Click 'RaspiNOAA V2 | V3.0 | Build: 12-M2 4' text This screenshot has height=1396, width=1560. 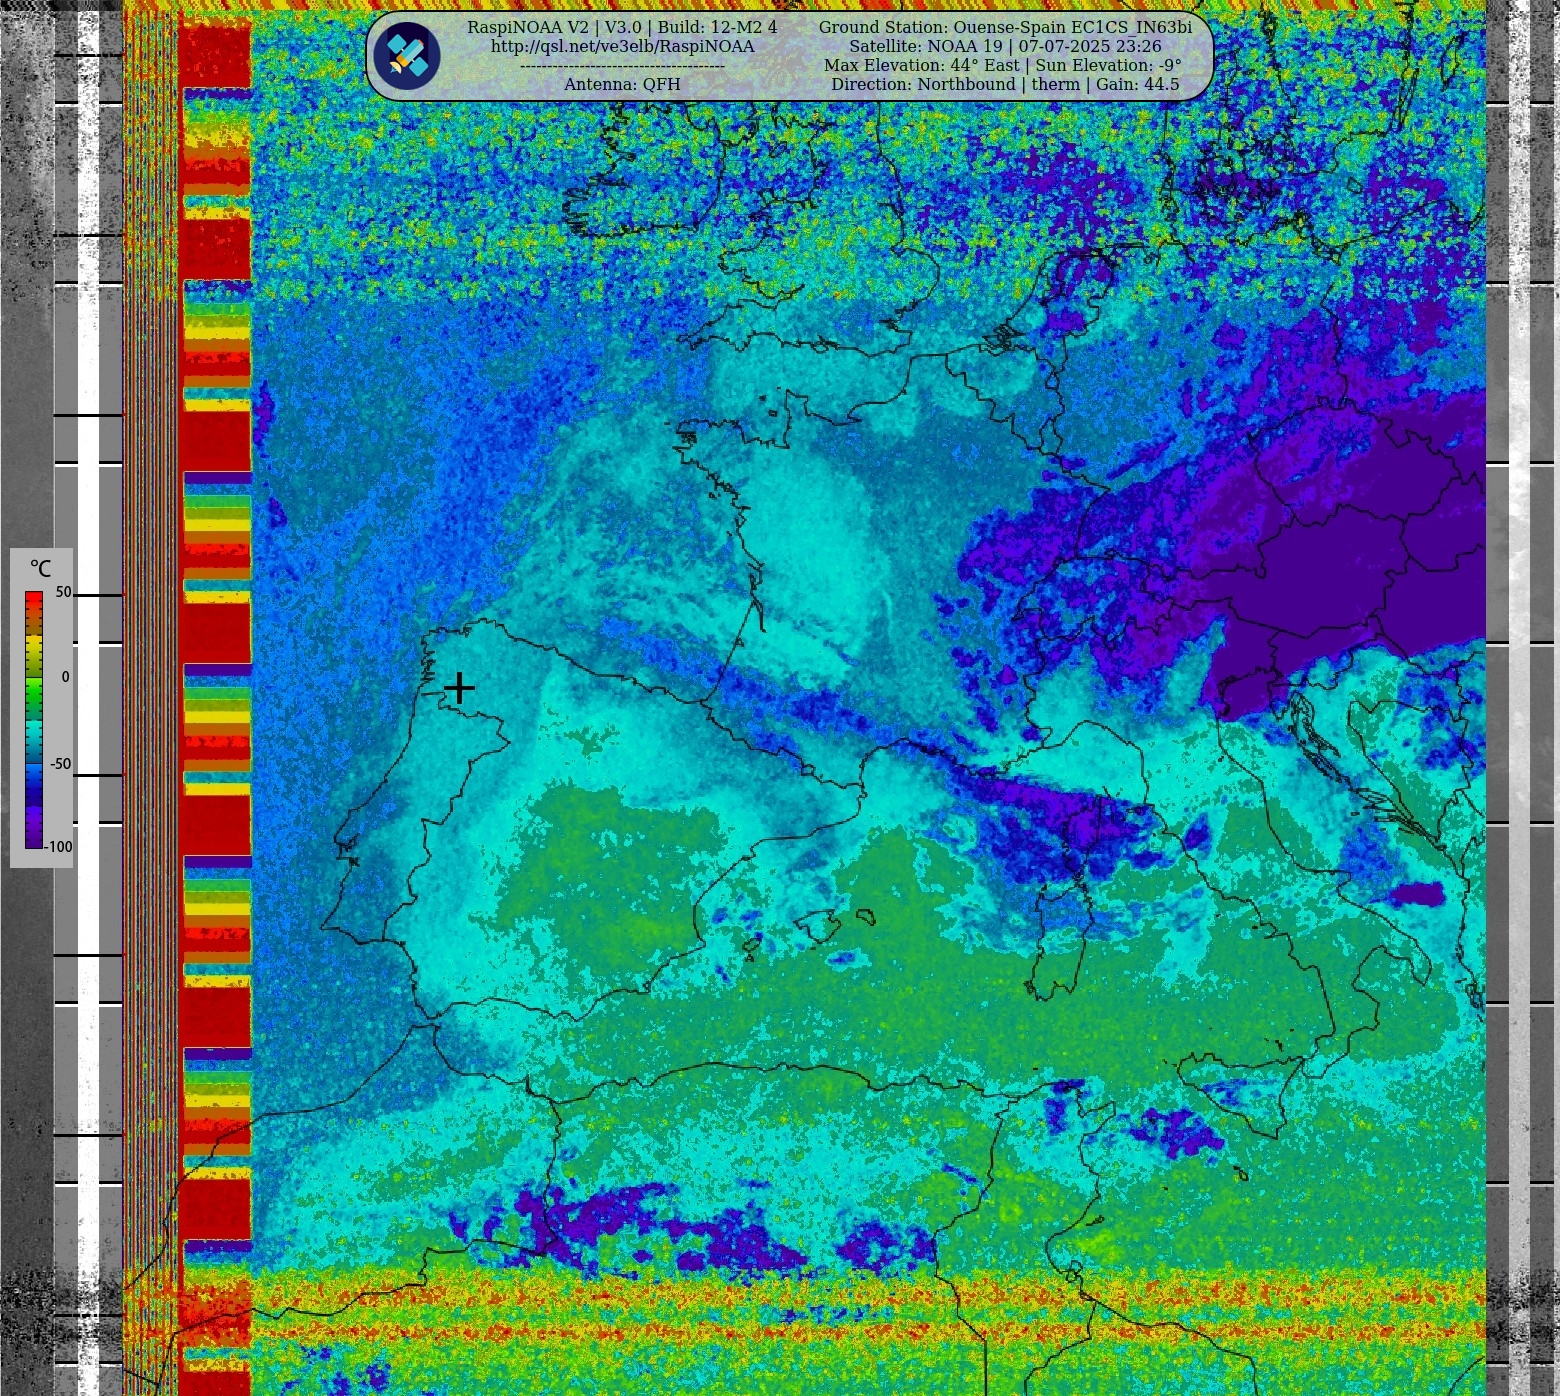click(x=622, y=27)
